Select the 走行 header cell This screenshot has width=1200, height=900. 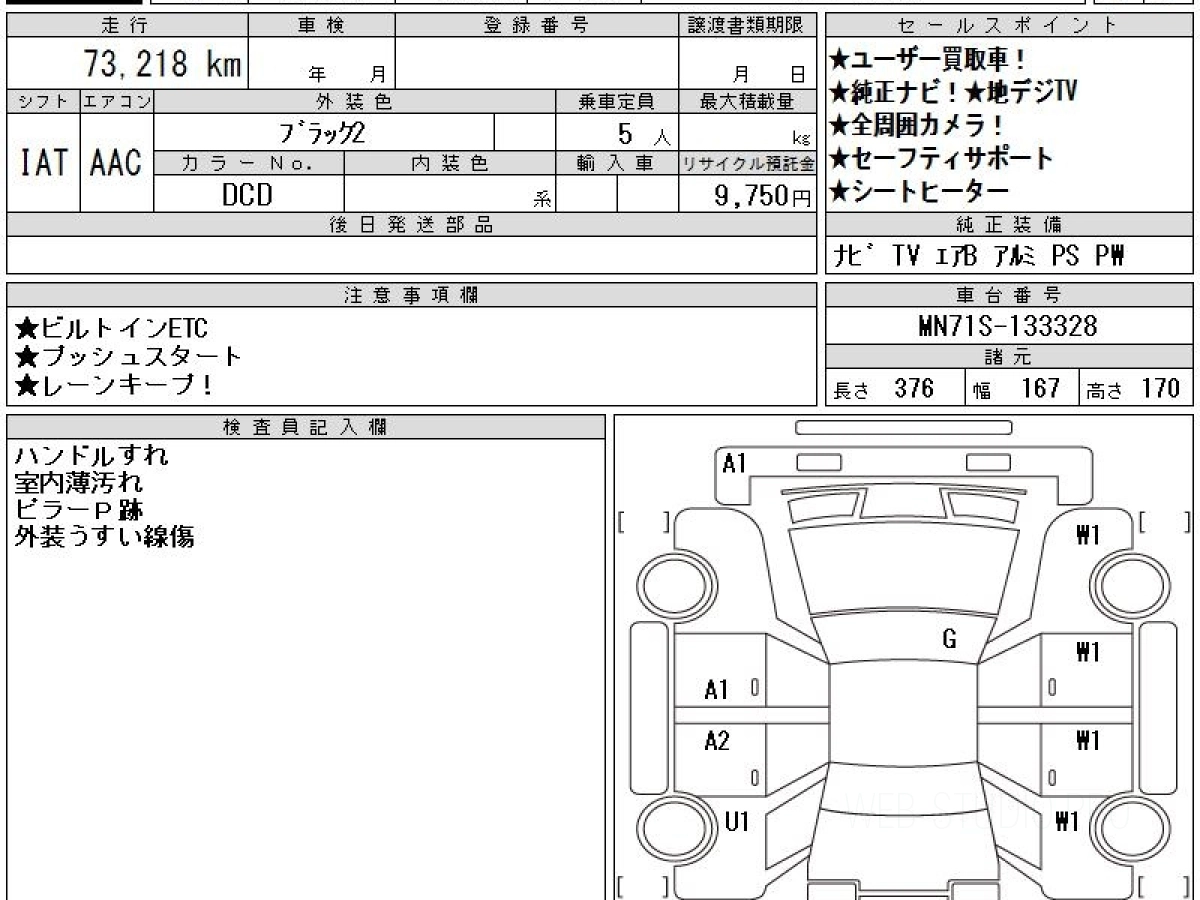tap(125, 26)
